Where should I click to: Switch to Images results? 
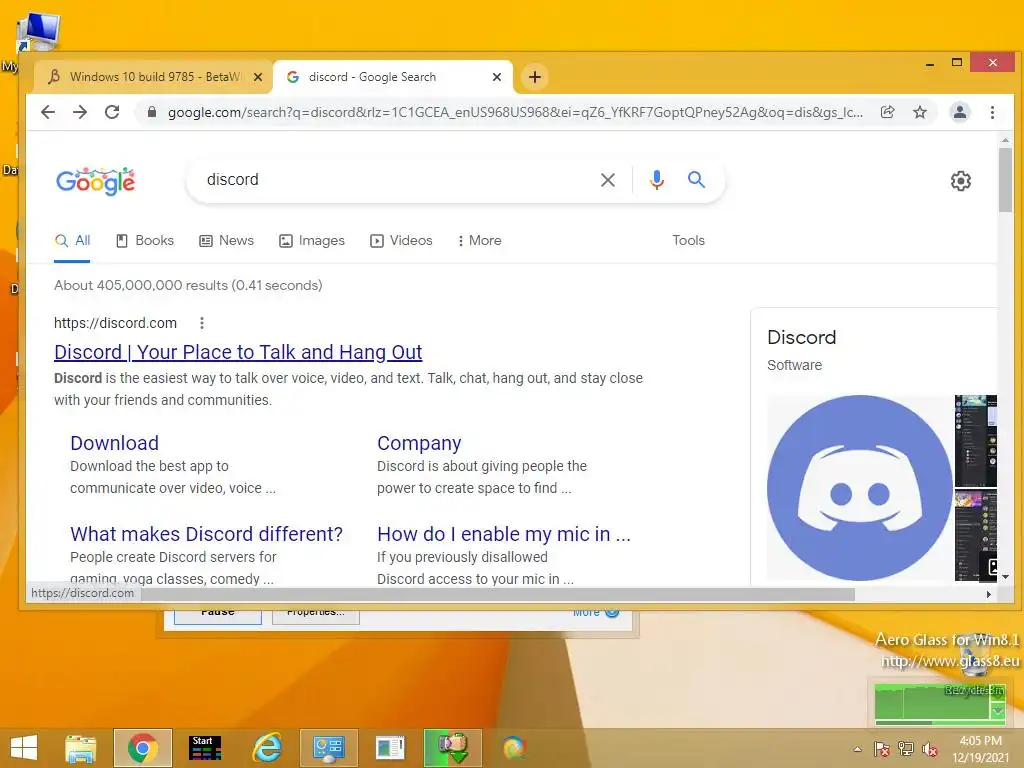312,240
